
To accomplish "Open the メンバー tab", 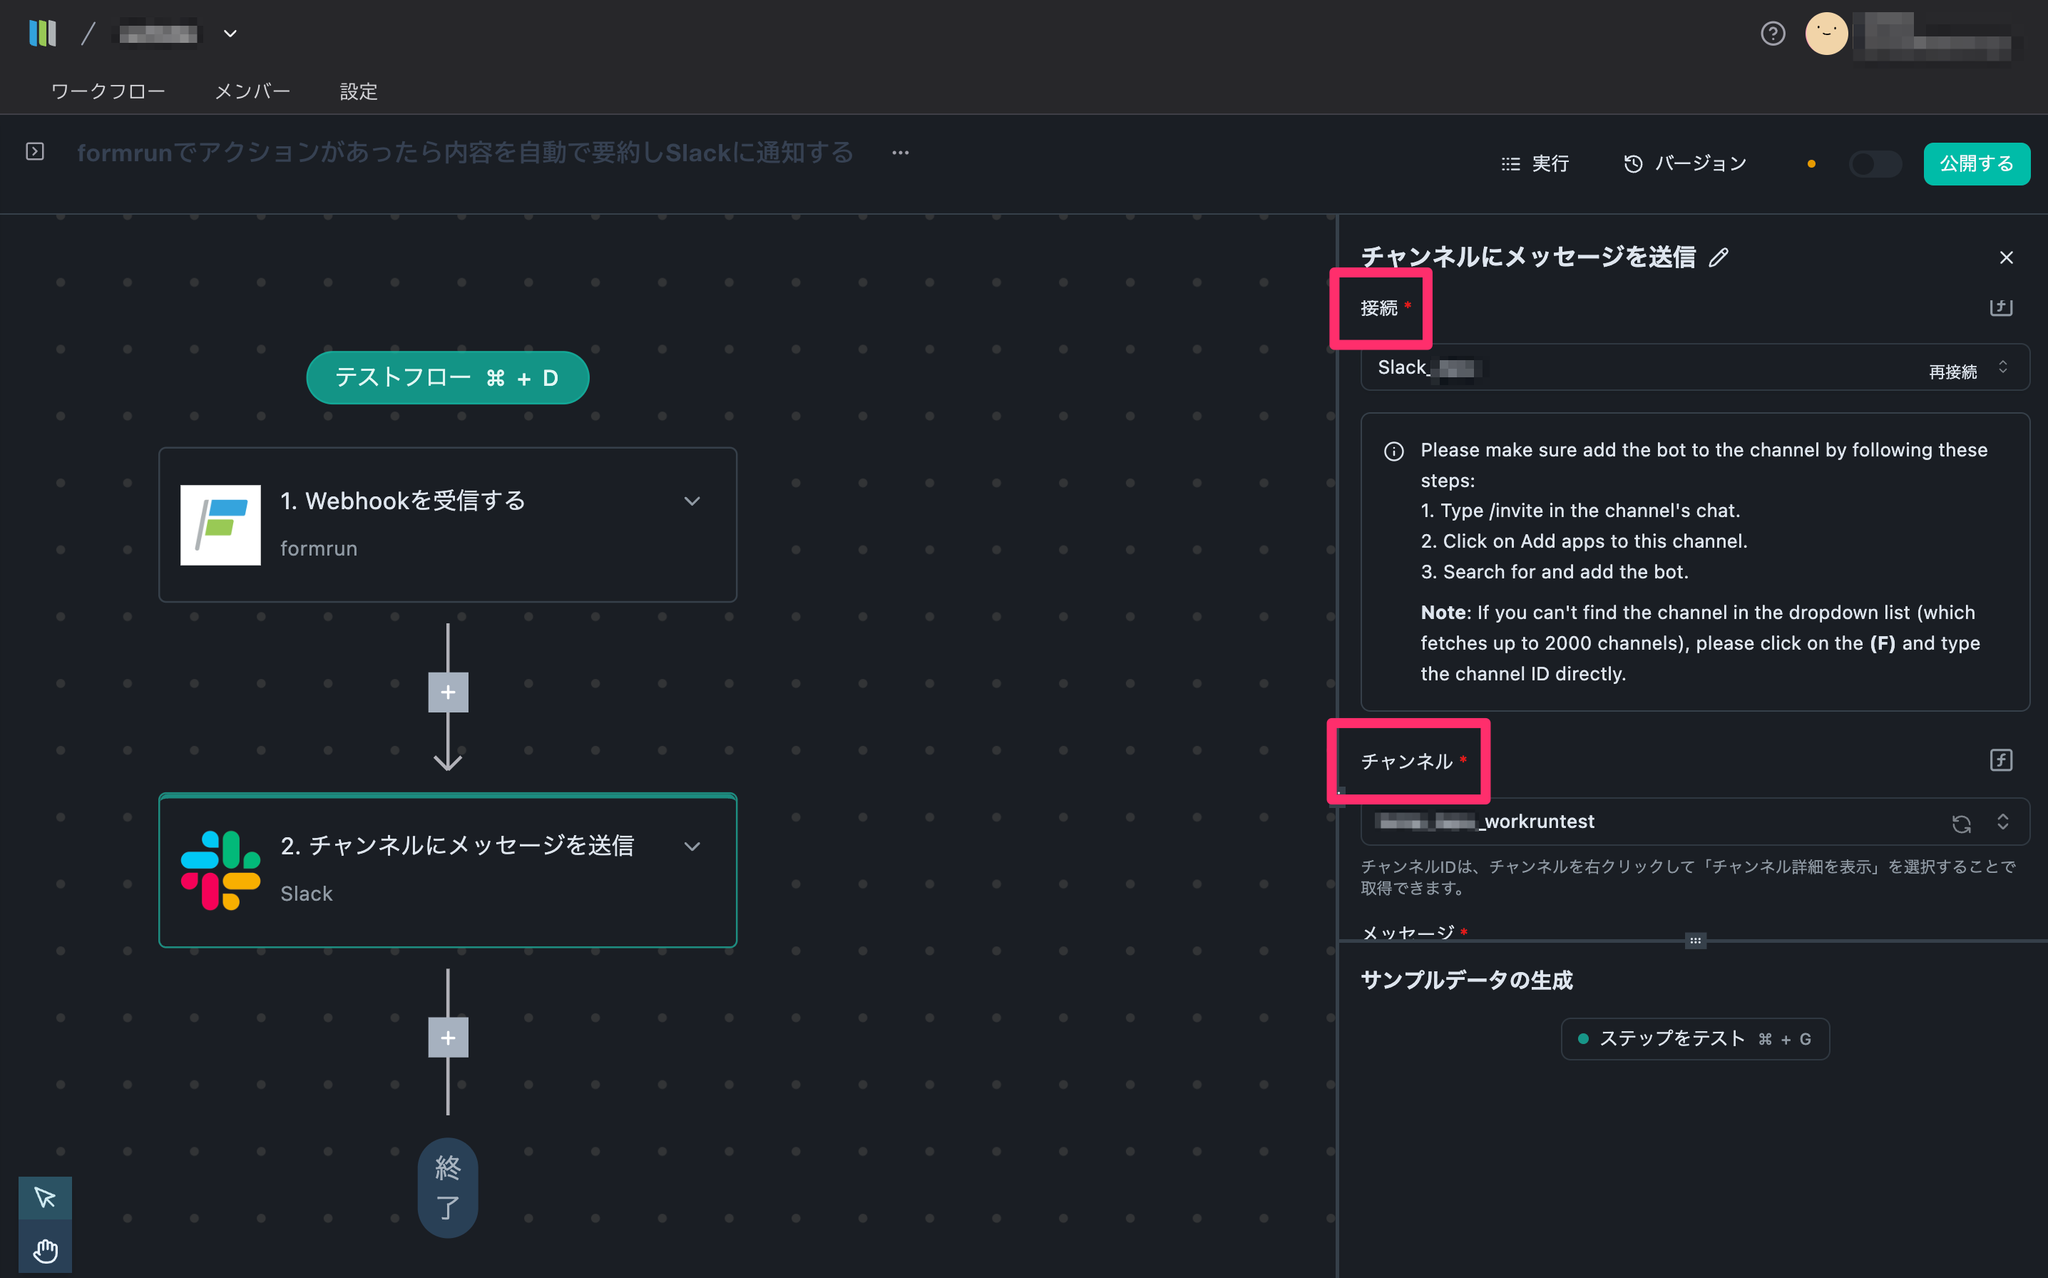I will click(252, 91).
